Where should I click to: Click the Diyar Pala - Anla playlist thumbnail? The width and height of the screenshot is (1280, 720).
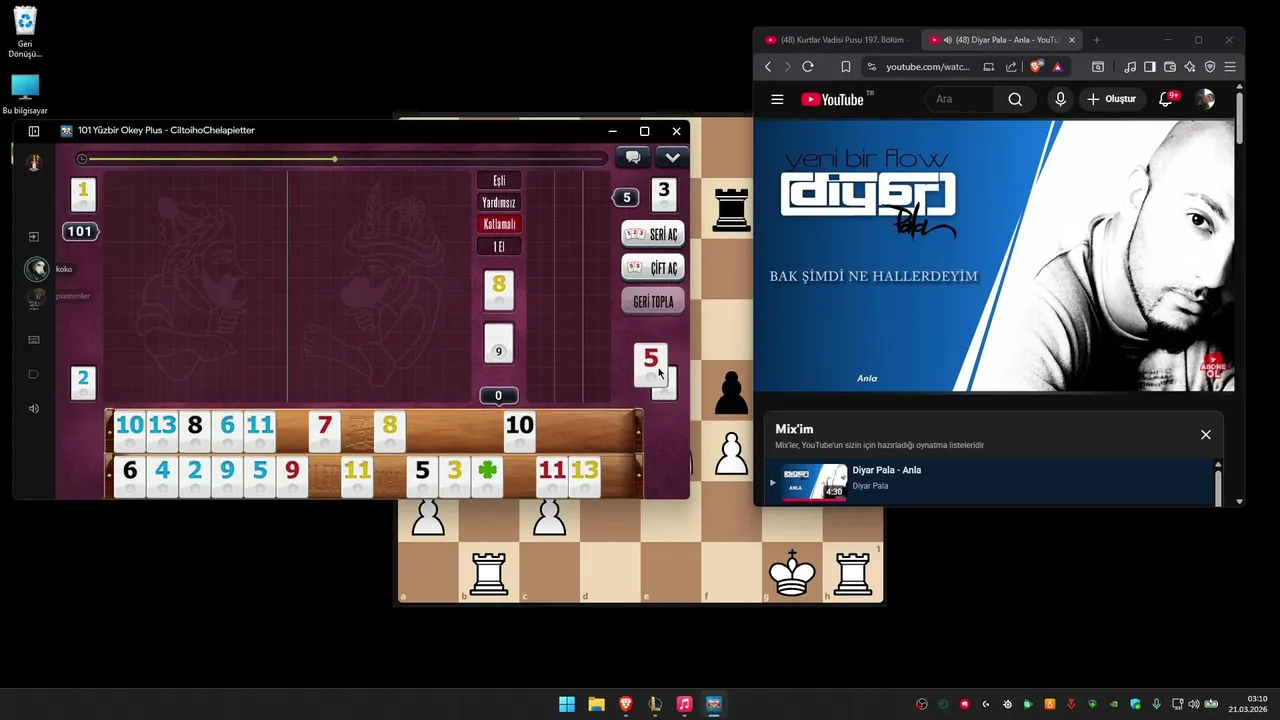coord(814,481)
